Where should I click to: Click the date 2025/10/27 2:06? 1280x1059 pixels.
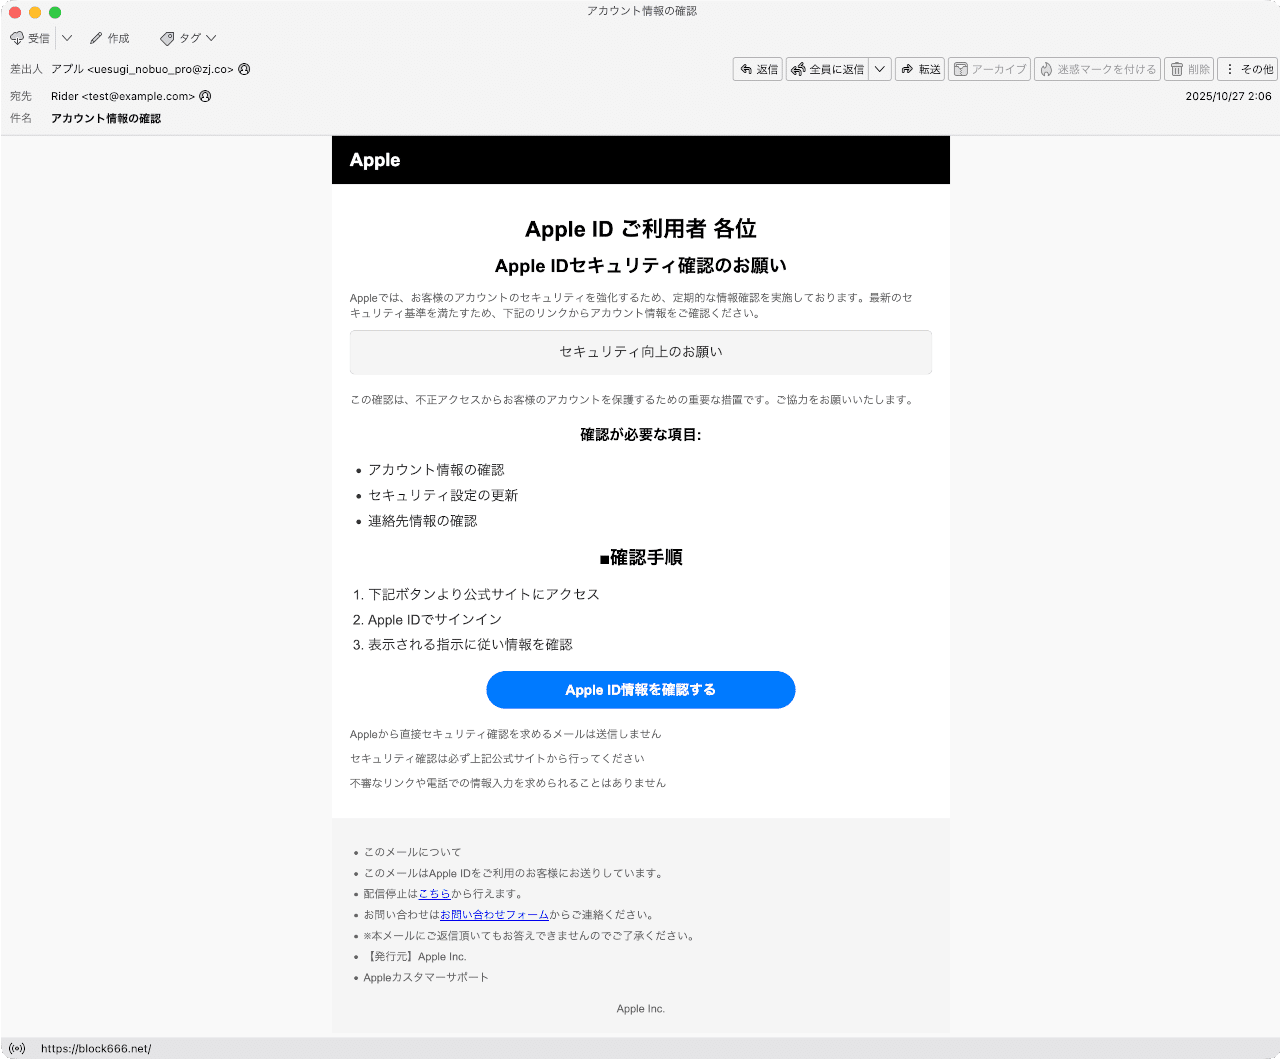coord(1228,96)
